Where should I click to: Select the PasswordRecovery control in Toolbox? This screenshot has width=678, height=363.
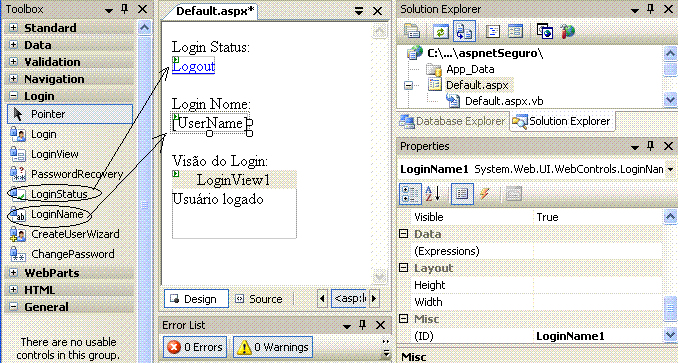[77, 174]
